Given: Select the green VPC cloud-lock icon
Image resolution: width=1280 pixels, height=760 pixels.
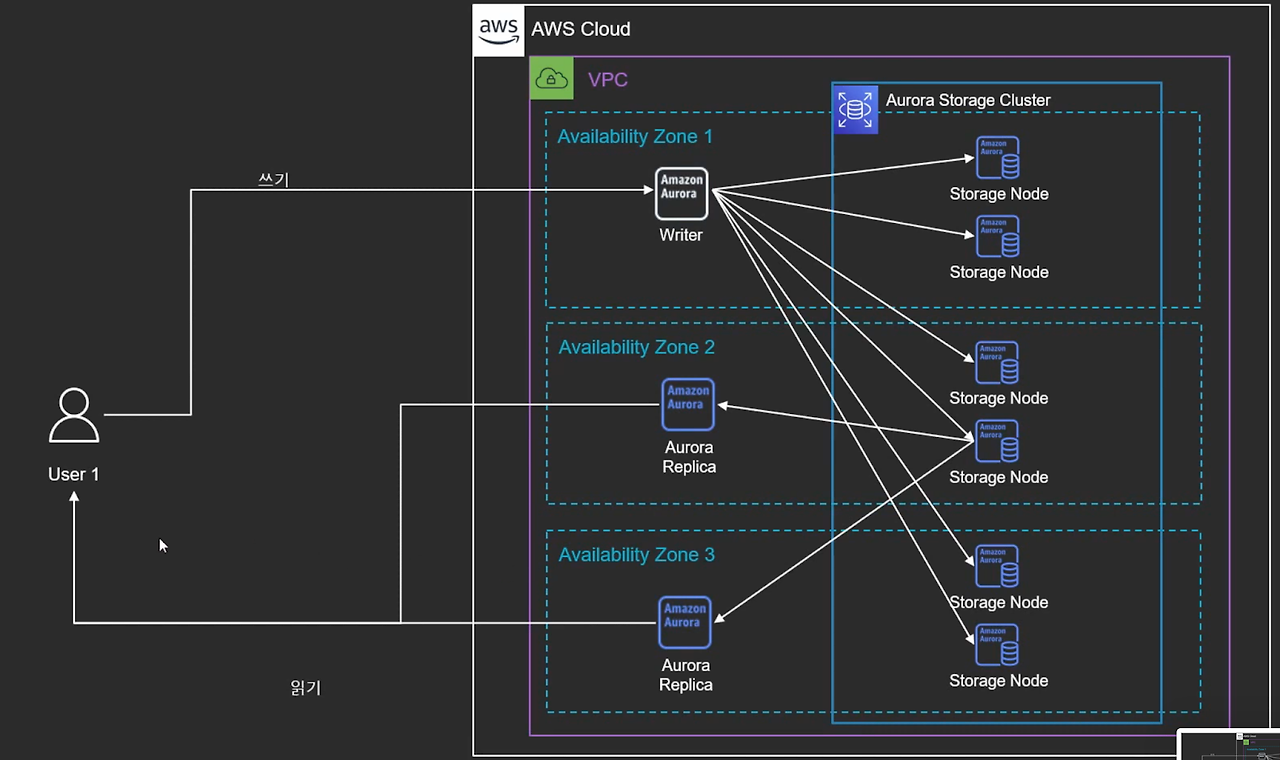Looking at the screenshot, I should pos(551,78).
